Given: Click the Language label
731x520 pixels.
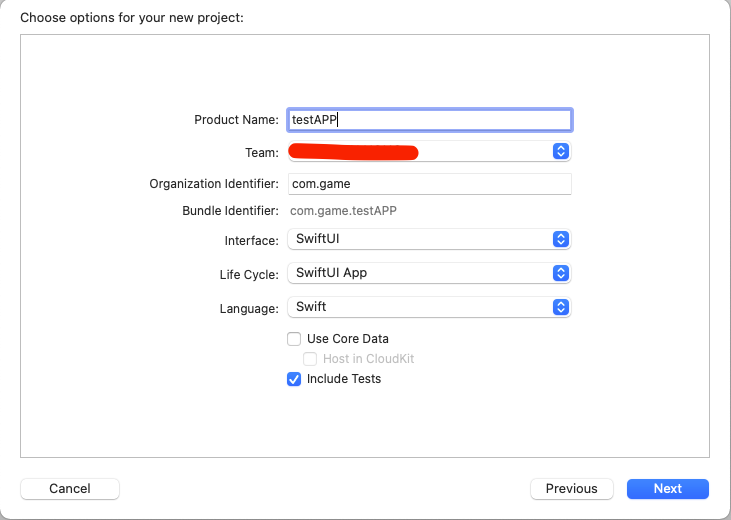Looking at the screenshot, I should pos(249,308).
